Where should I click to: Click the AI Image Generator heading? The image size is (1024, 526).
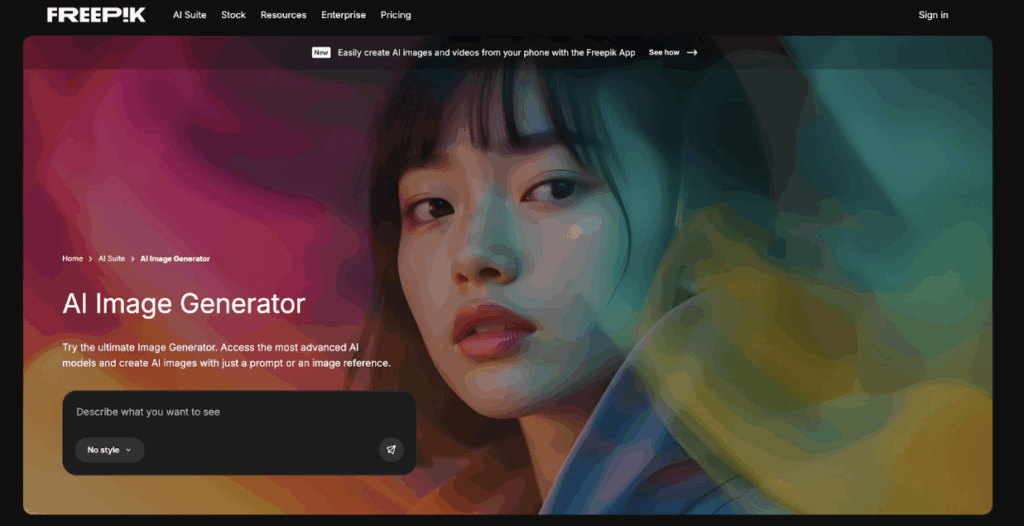pyautogui.click(x=183, y=303)
